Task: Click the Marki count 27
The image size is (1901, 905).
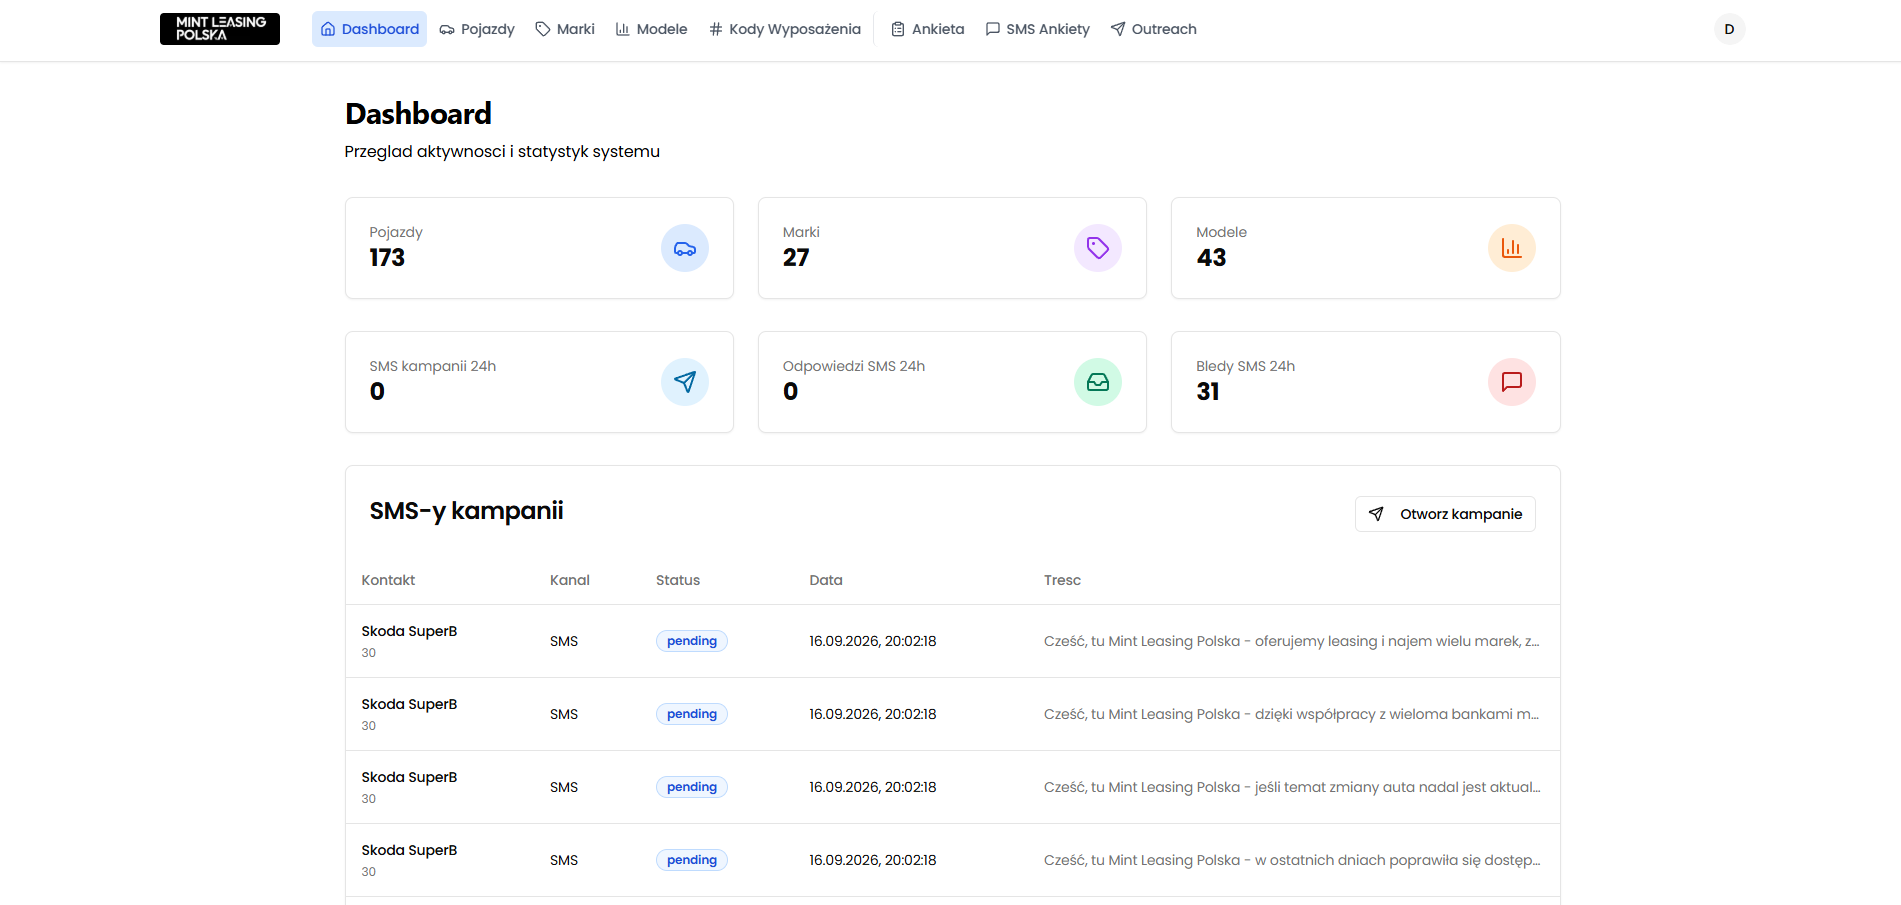Action: 796,258
